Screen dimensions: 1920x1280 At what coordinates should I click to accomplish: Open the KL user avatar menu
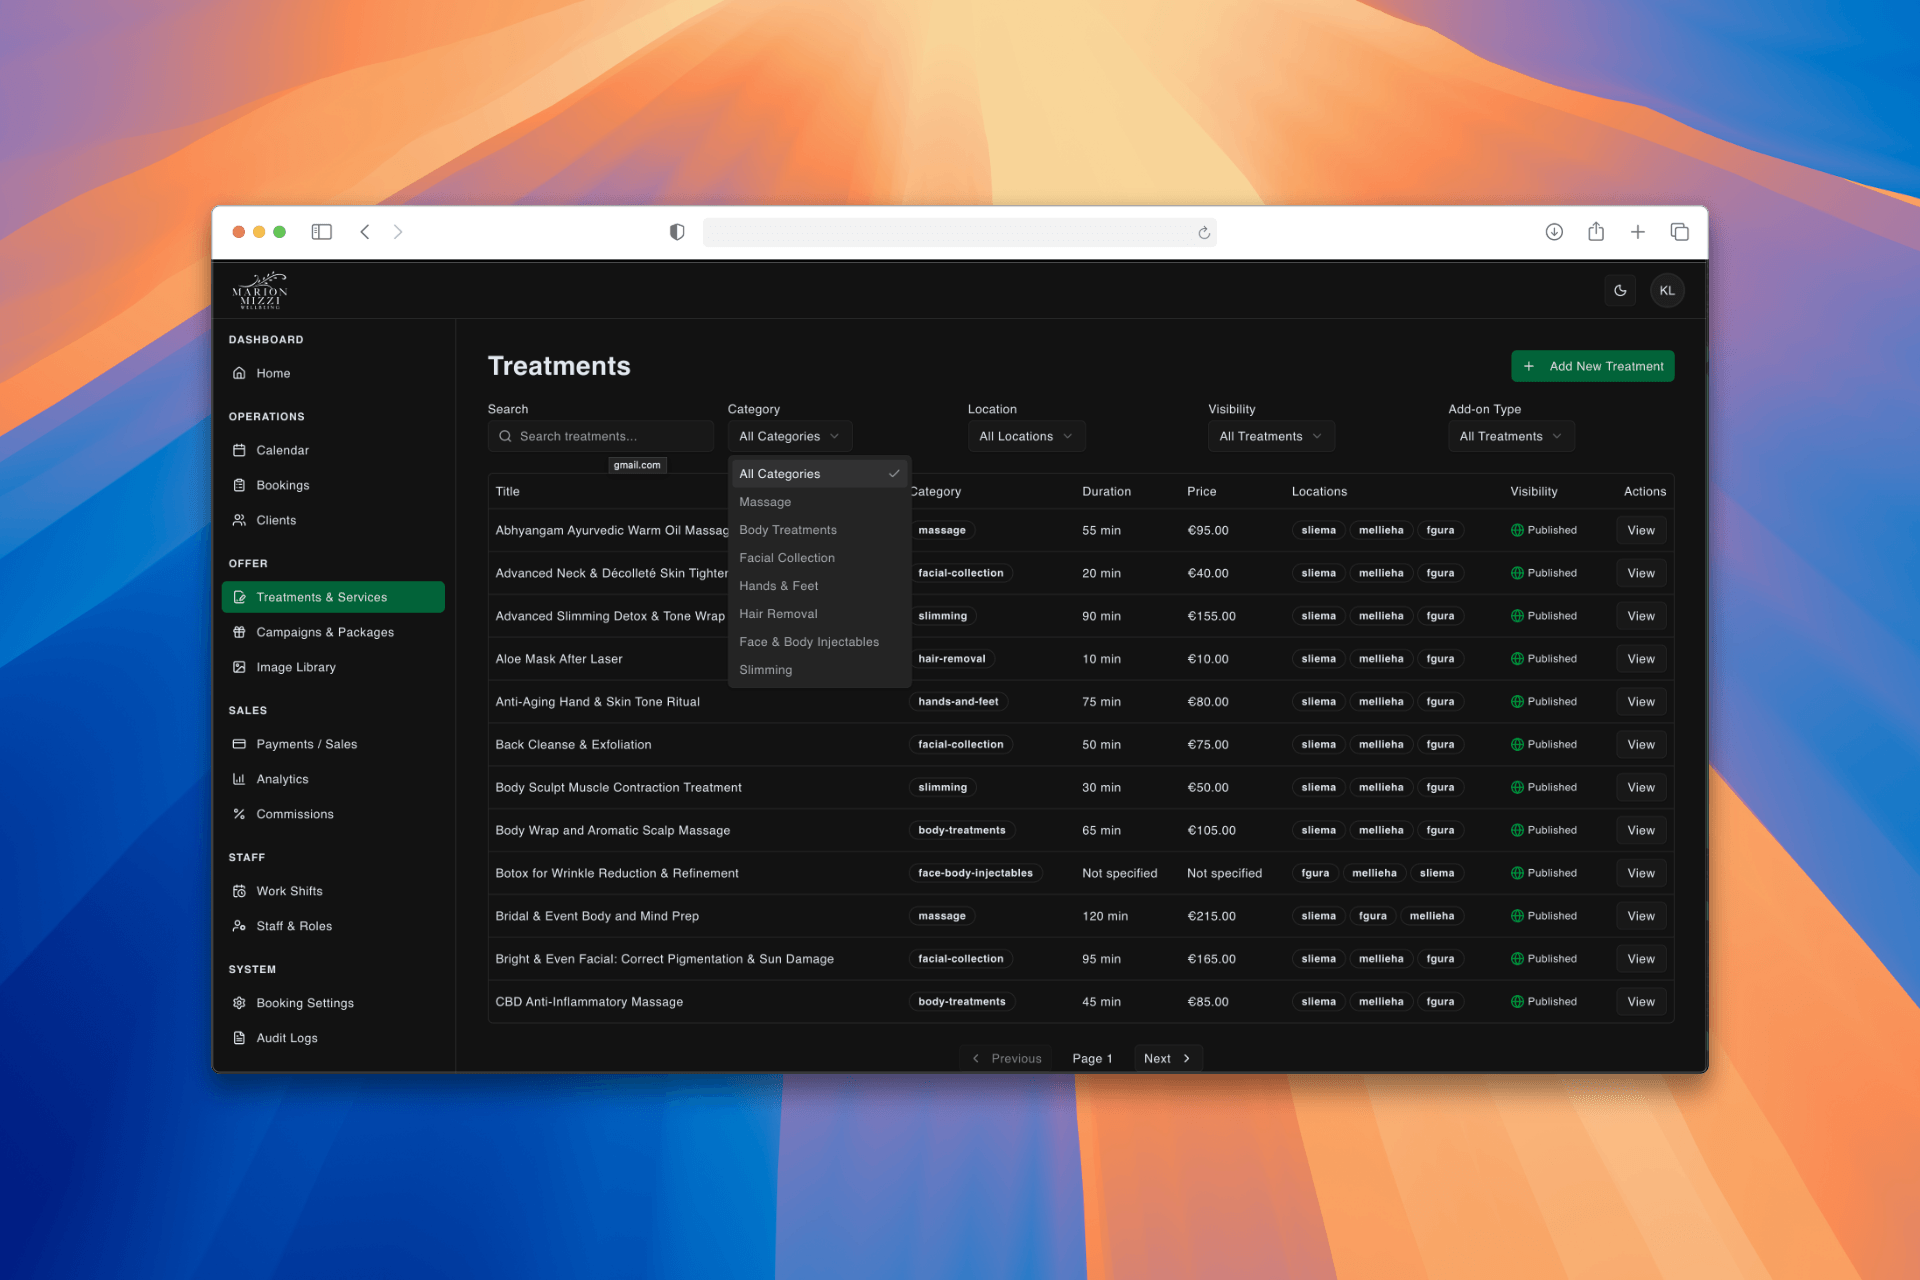1667,291
